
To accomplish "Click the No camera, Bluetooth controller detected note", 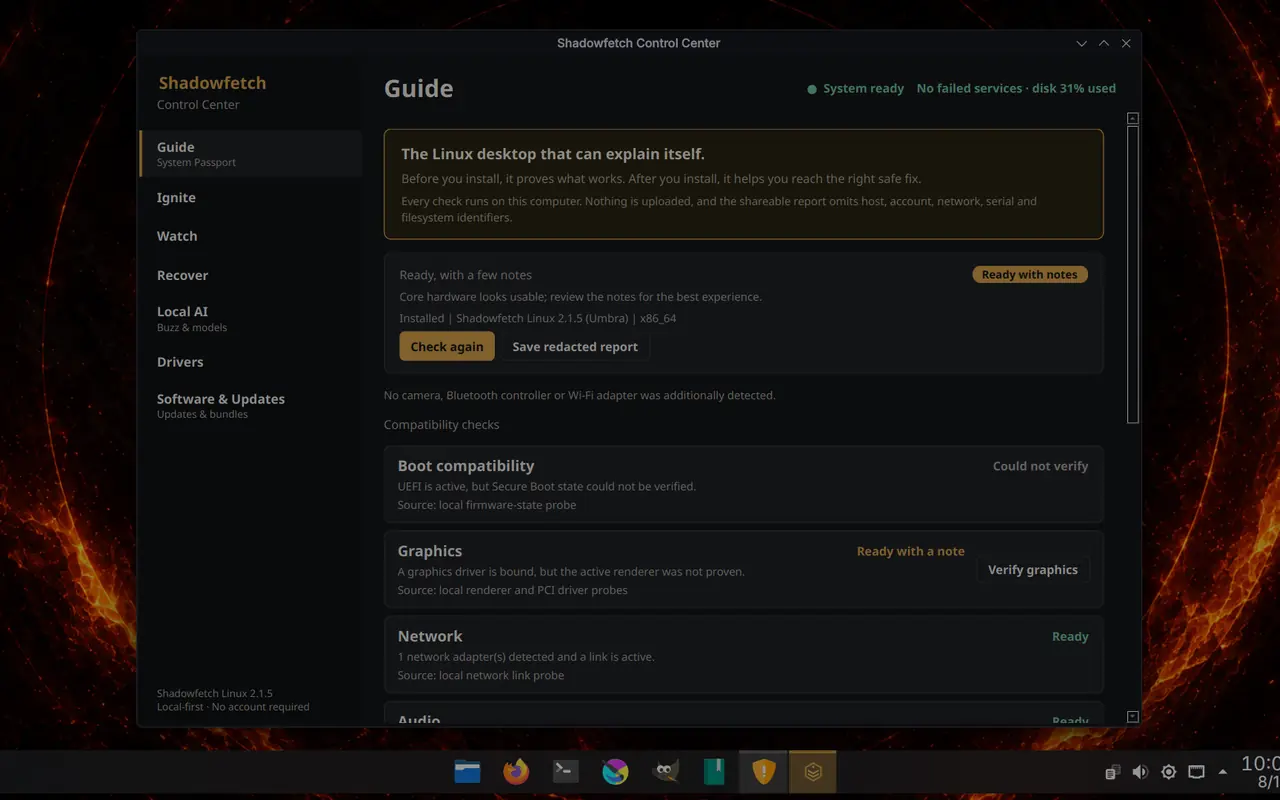I will [580, 396].
